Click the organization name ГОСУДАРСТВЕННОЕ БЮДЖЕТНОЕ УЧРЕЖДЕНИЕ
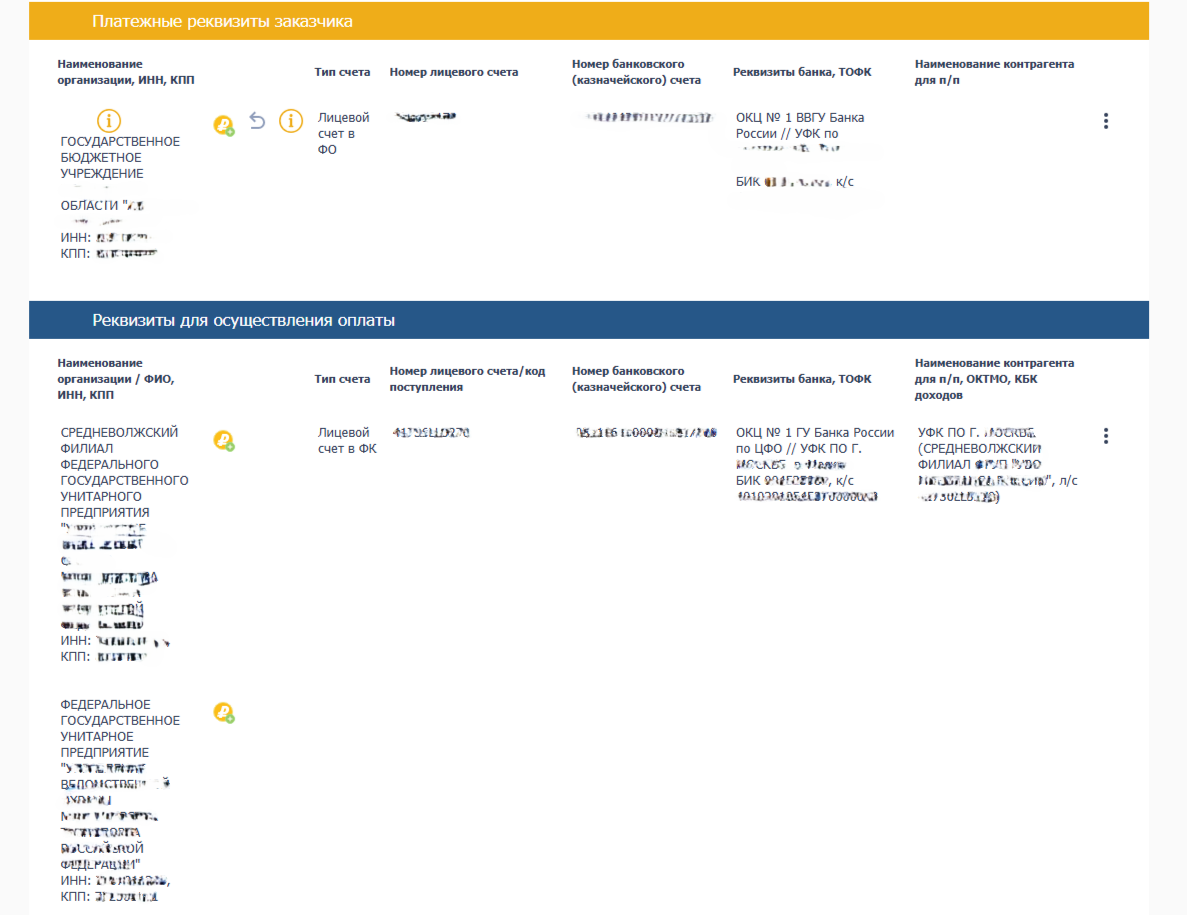1187x915 pixels. (120, 157)
